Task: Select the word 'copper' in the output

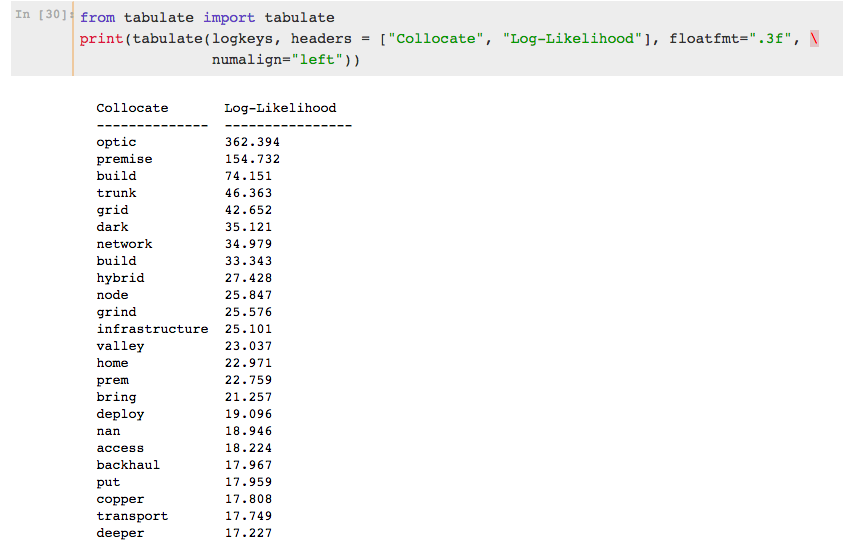Action: click(120, 500)
